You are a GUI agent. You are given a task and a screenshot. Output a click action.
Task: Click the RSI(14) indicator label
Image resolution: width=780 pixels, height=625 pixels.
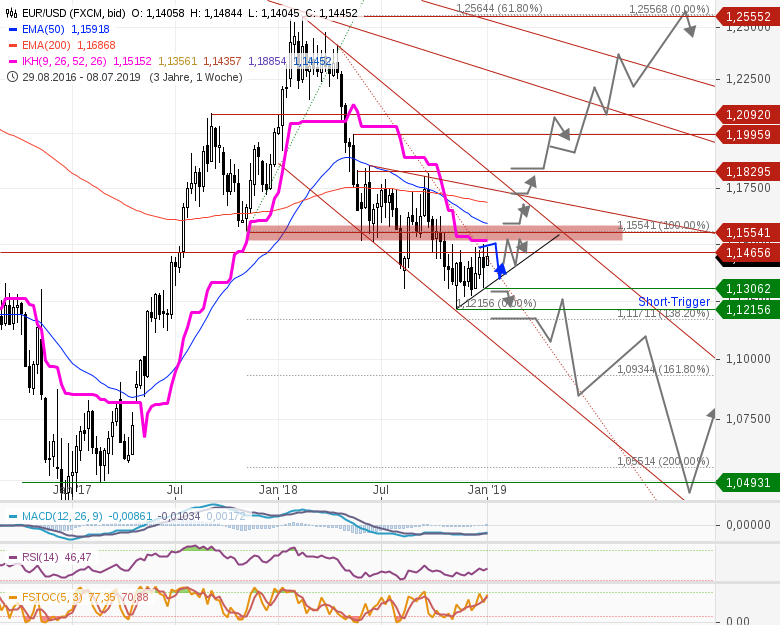pyautogui.click(x=40, y=557)
